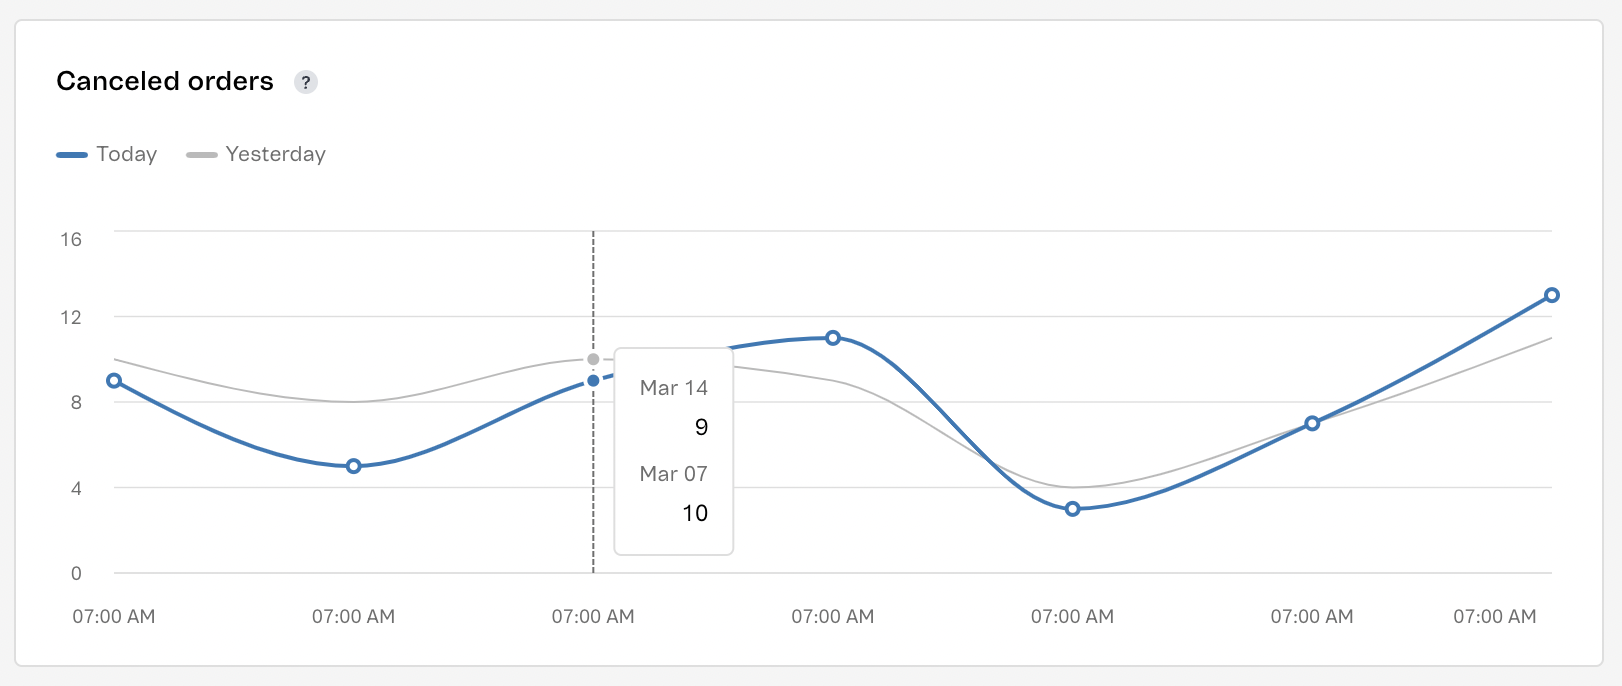
Task: Click the y-axis label 0
Action: click(76, 573)
